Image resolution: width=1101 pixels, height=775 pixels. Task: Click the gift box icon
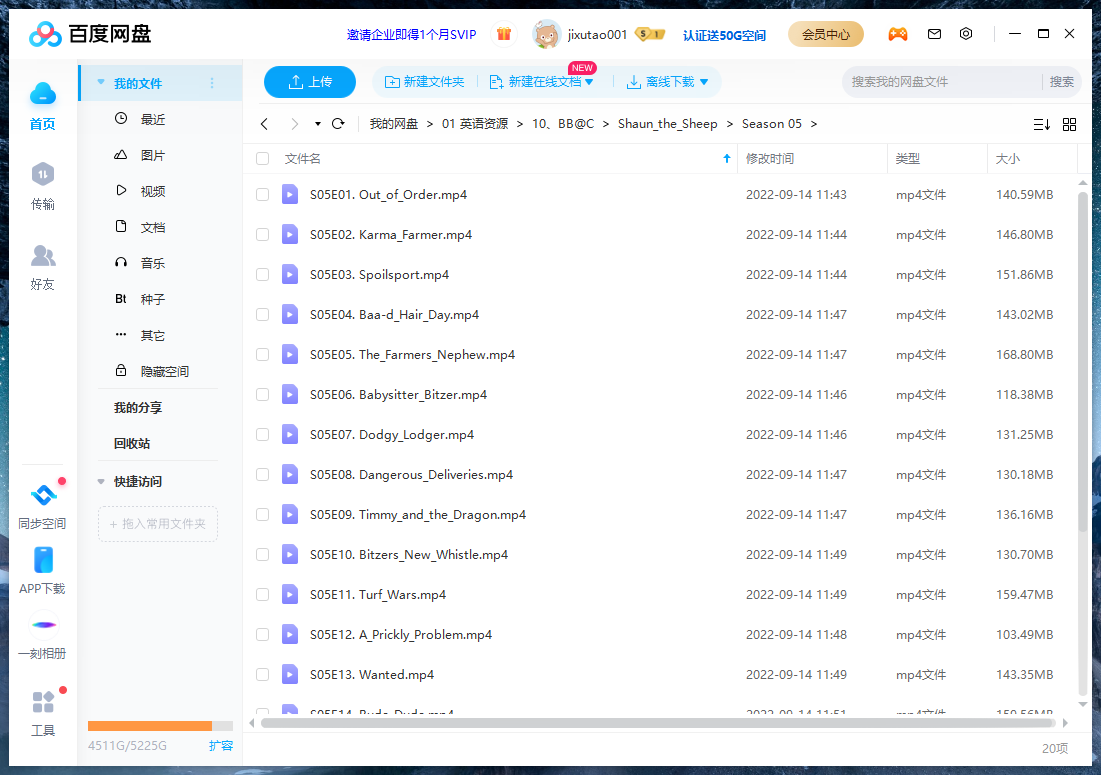[503, 34]
